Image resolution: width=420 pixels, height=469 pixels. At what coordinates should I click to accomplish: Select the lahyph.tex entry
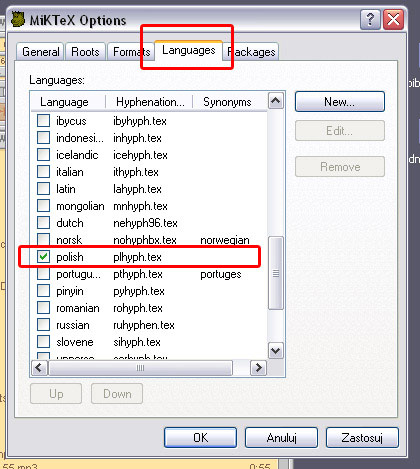tap(137, 189)
